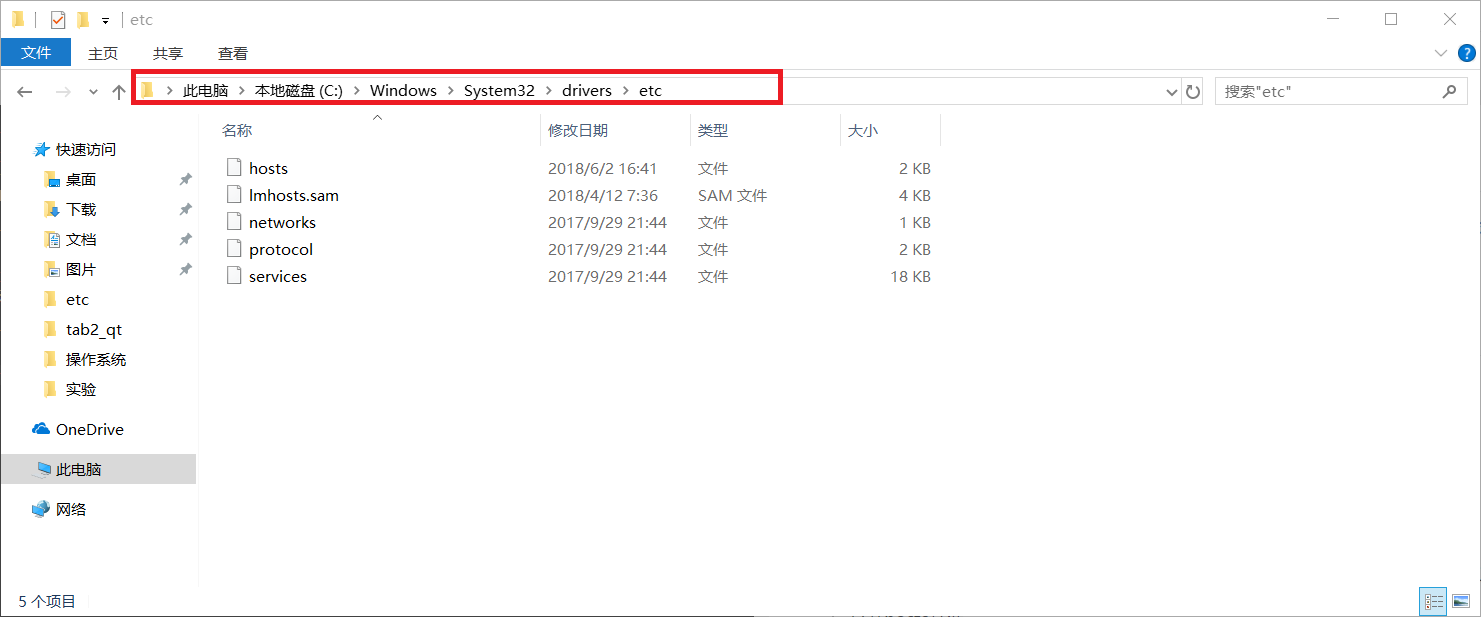The height and width of the screenshot is (617, 1481).
Task: Open the hosts file
Action: point(267,167)
